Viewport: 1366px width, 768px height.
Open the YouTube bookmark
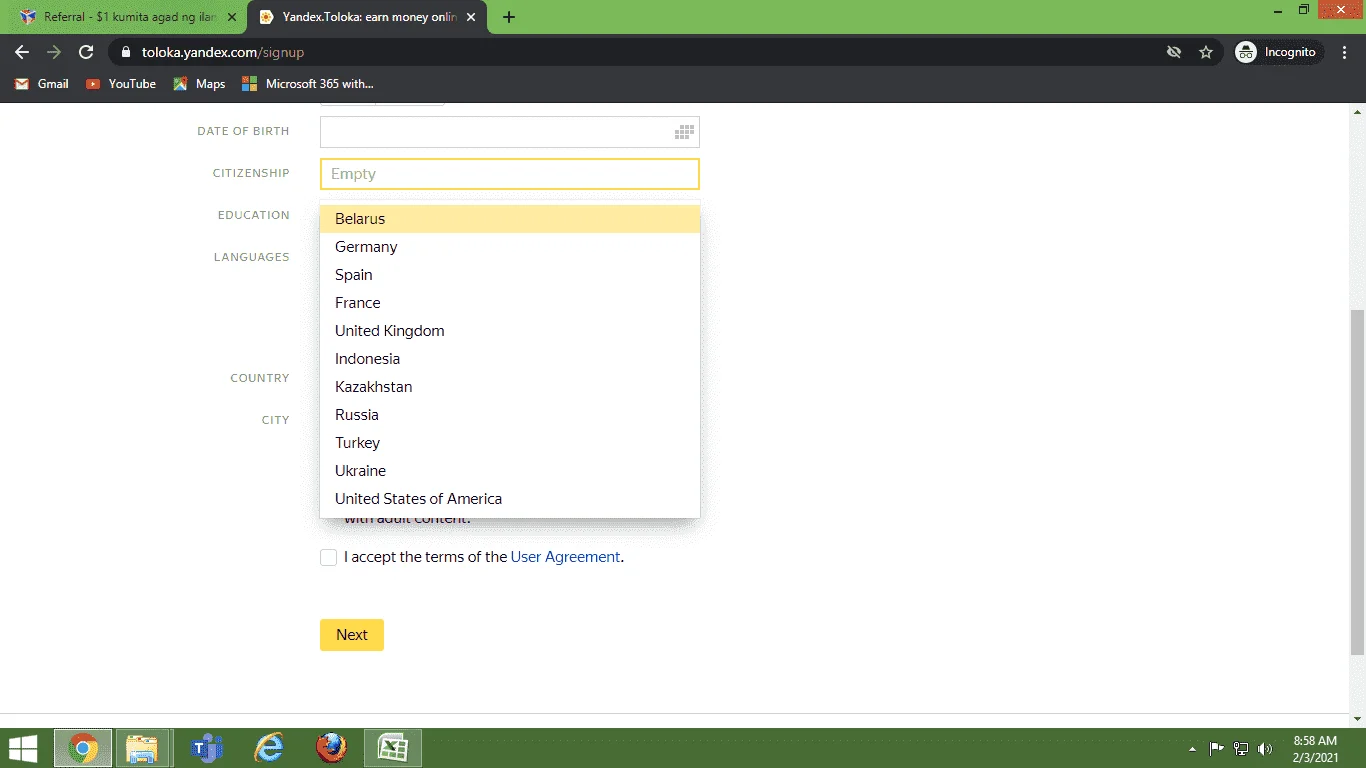click(121, 84)
